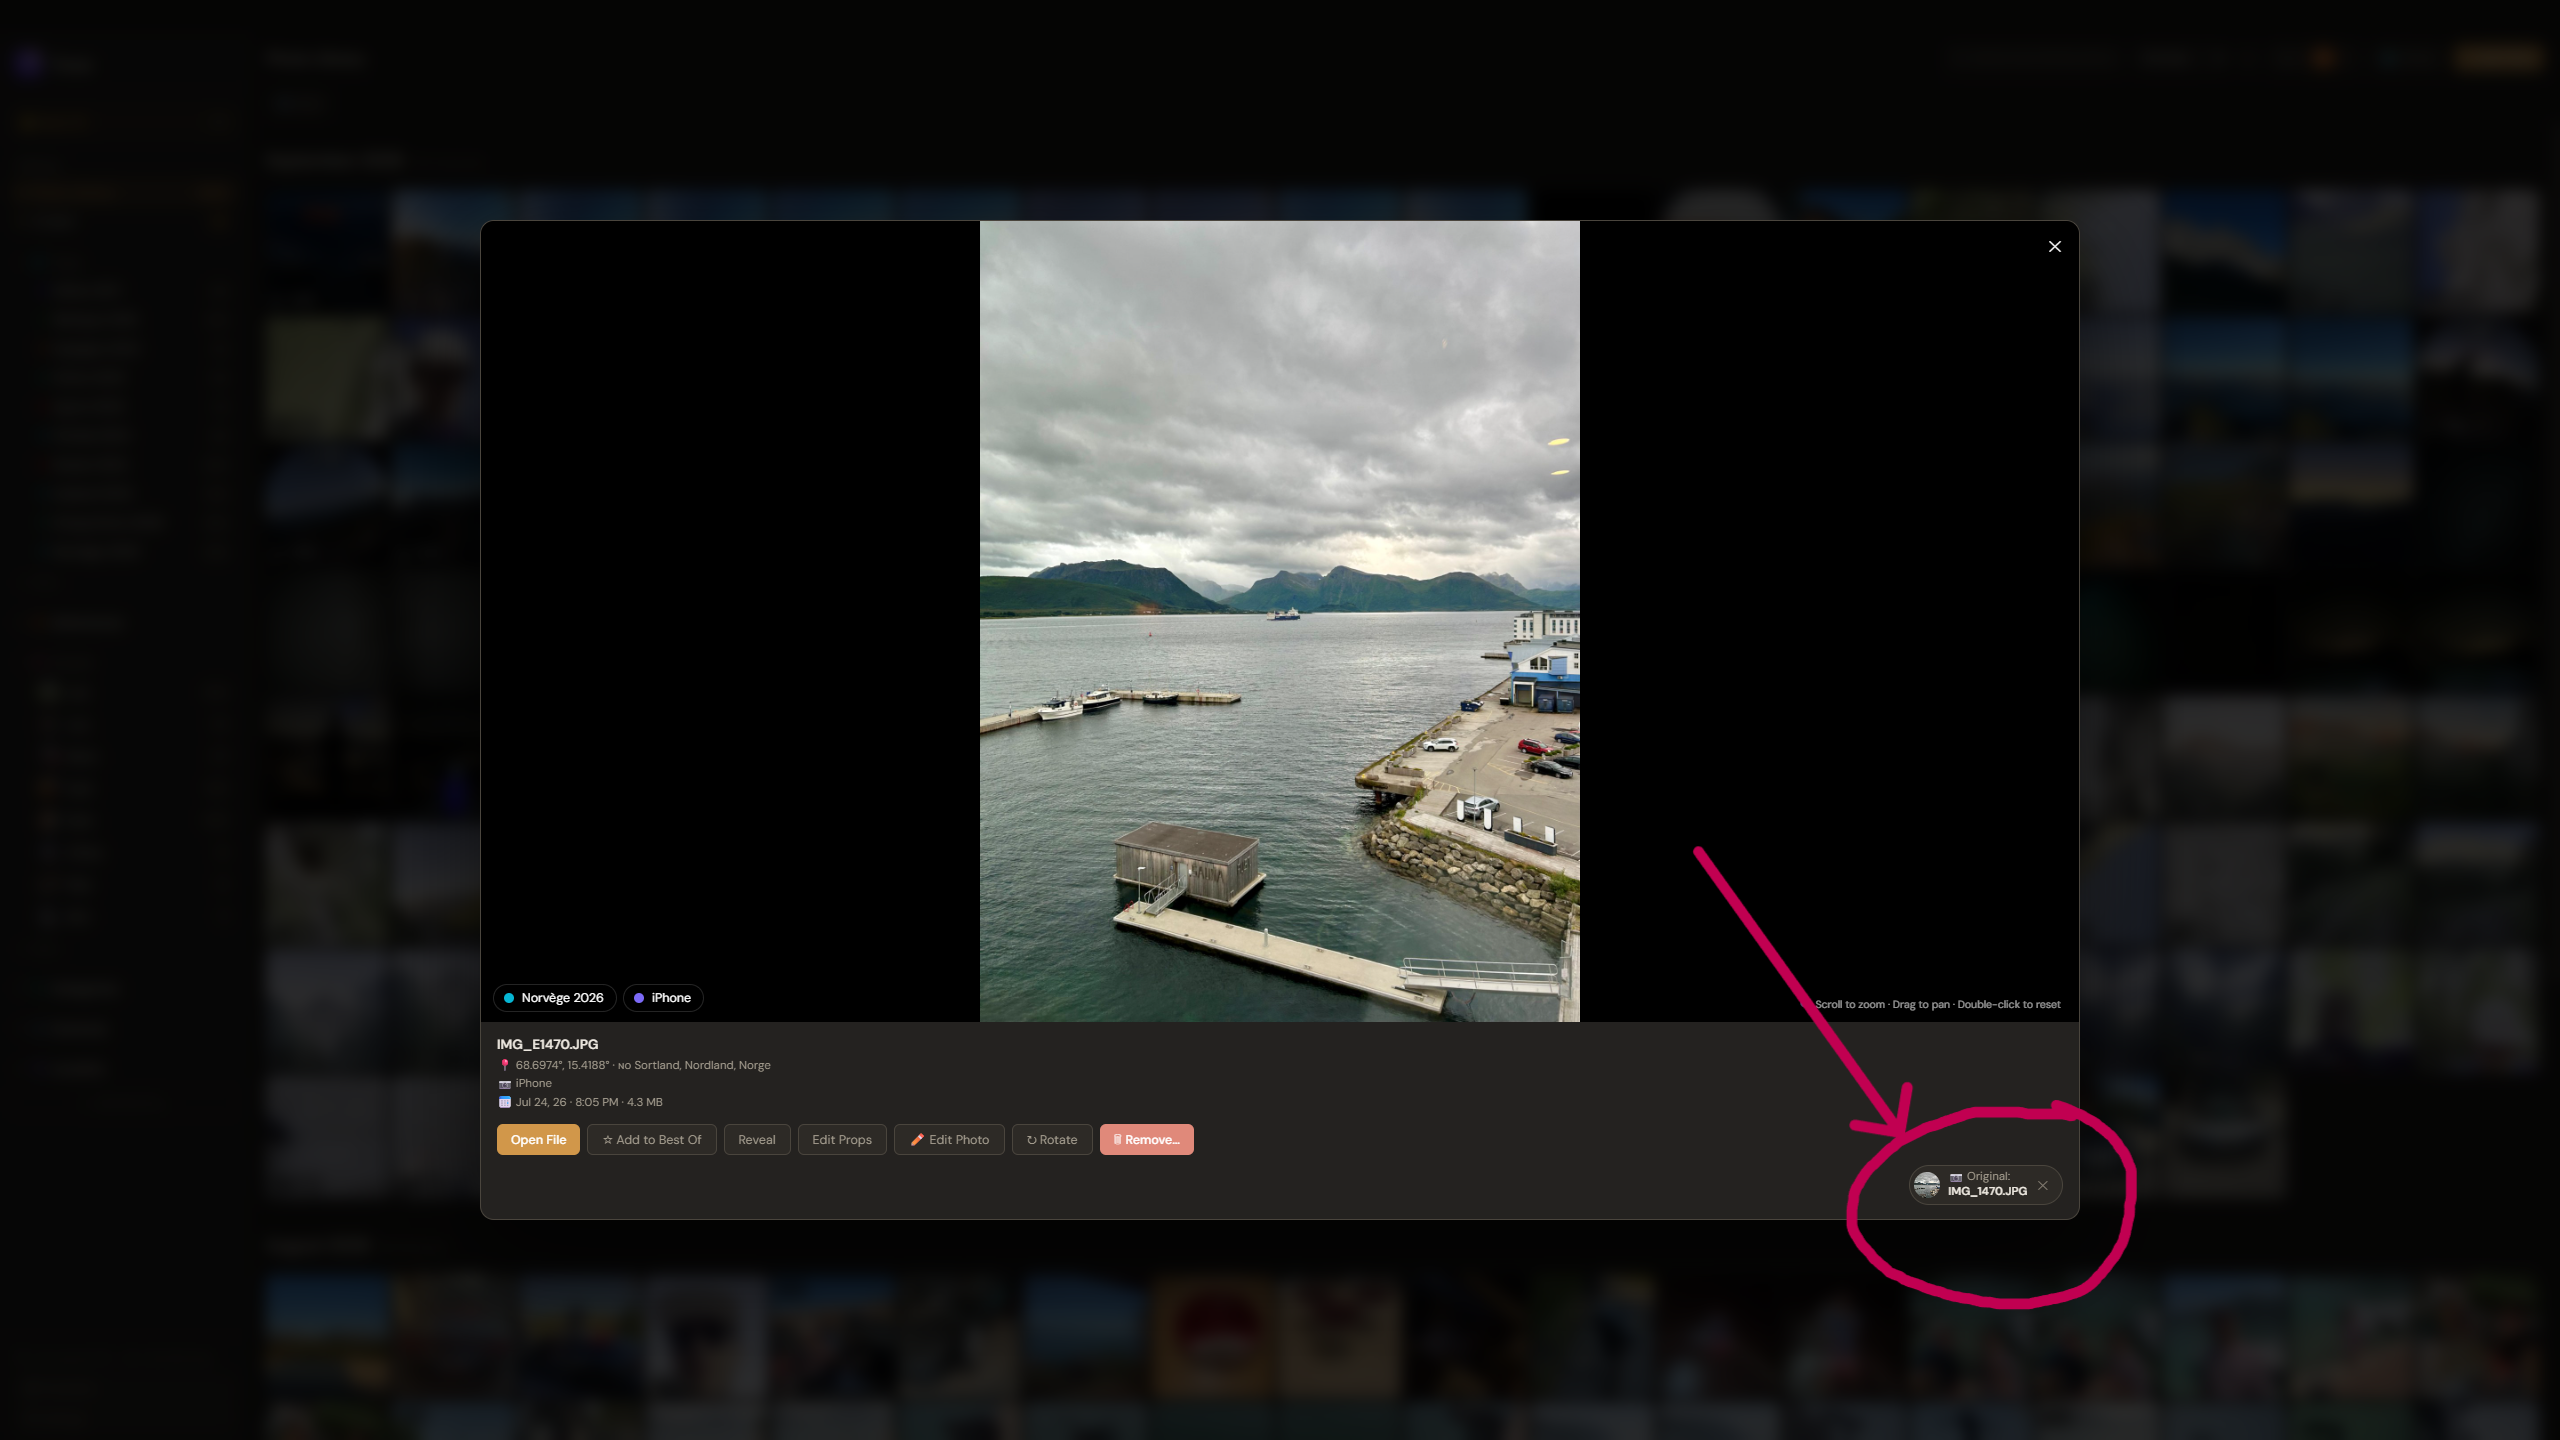Open the original IMG_1470.JPG thumbnail
This screenshot has width=2560, height=1440.
click(x=1926, y=1185)
